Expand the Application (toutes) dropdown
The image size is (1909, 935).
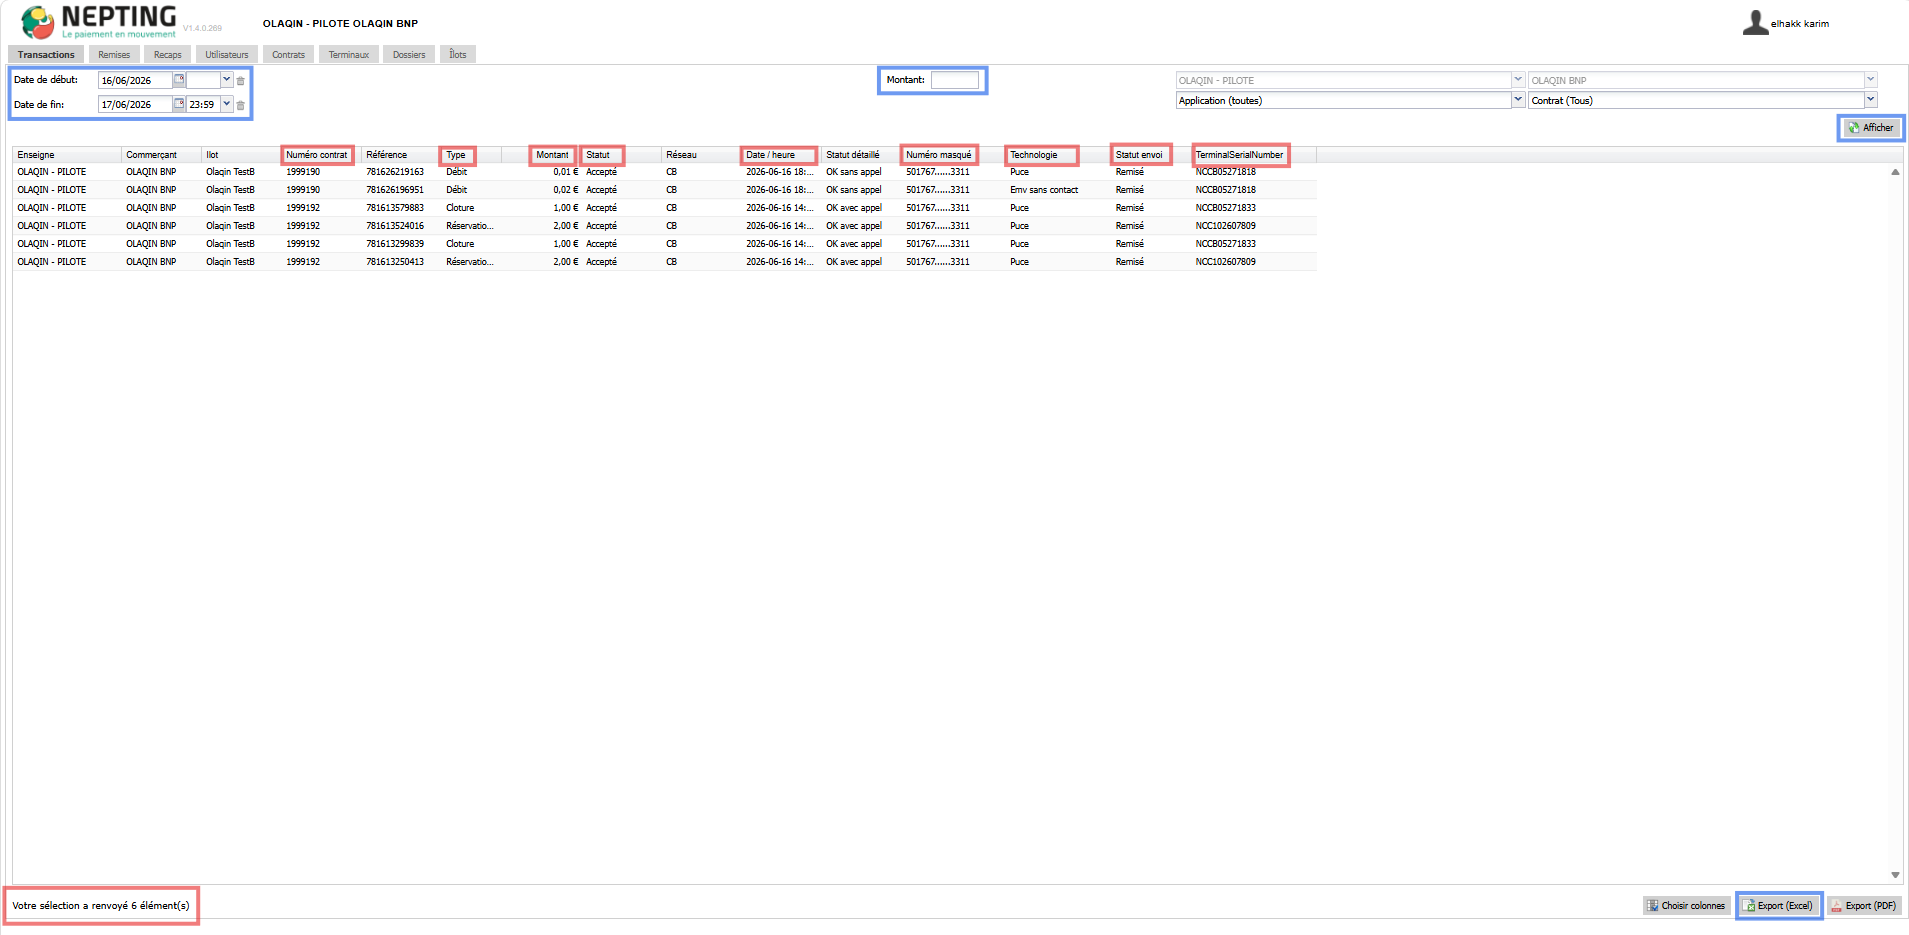click(x=1517, y=100)
